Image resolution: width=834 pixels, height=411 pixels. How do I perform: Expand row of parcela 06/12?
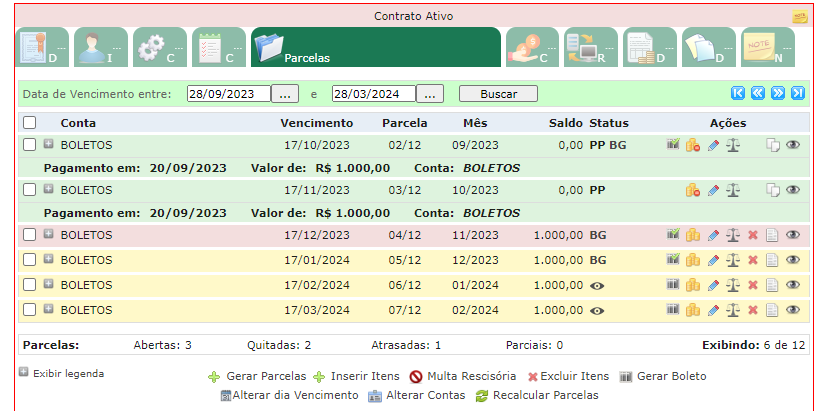click(48, 283)
